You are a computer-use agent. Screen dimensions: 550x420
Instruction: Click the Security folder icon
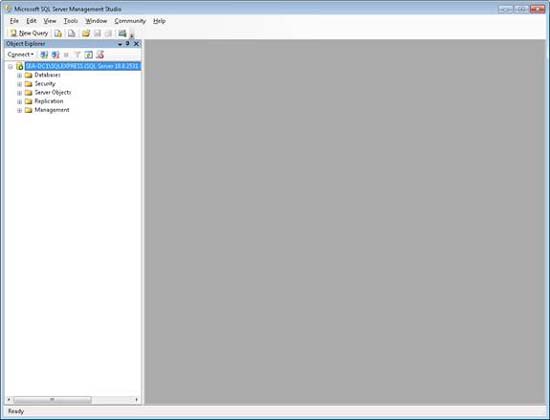28,84
